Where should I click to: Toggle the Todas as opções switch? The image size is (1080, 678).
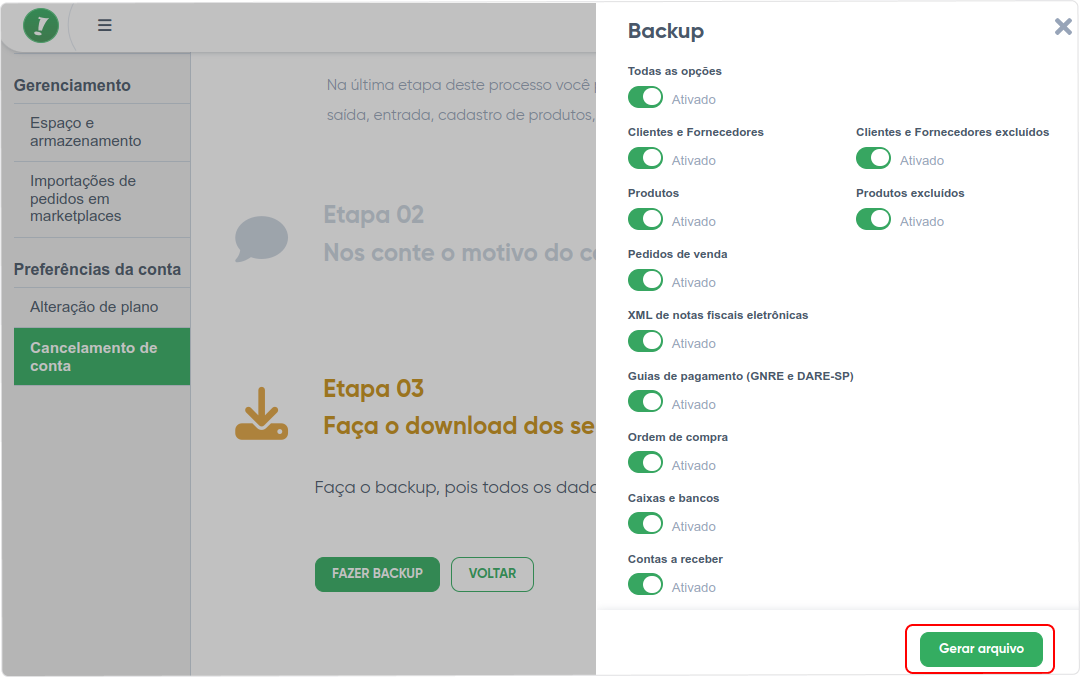645,97
